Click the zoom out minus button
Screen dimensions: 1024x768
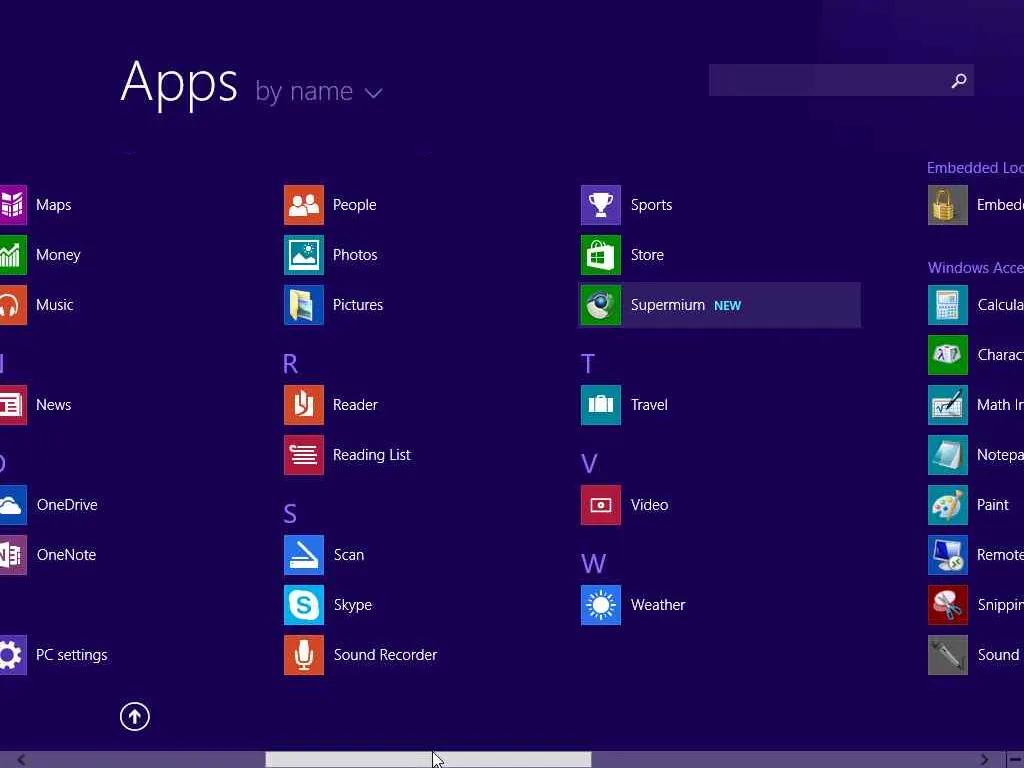point(1015,760)
